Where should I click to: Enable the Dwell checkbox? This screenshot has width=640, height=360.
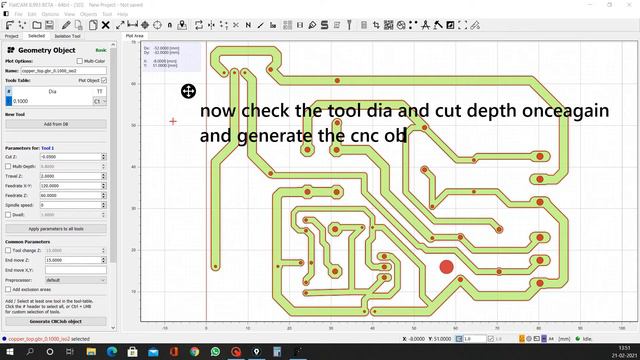[8, 215]
